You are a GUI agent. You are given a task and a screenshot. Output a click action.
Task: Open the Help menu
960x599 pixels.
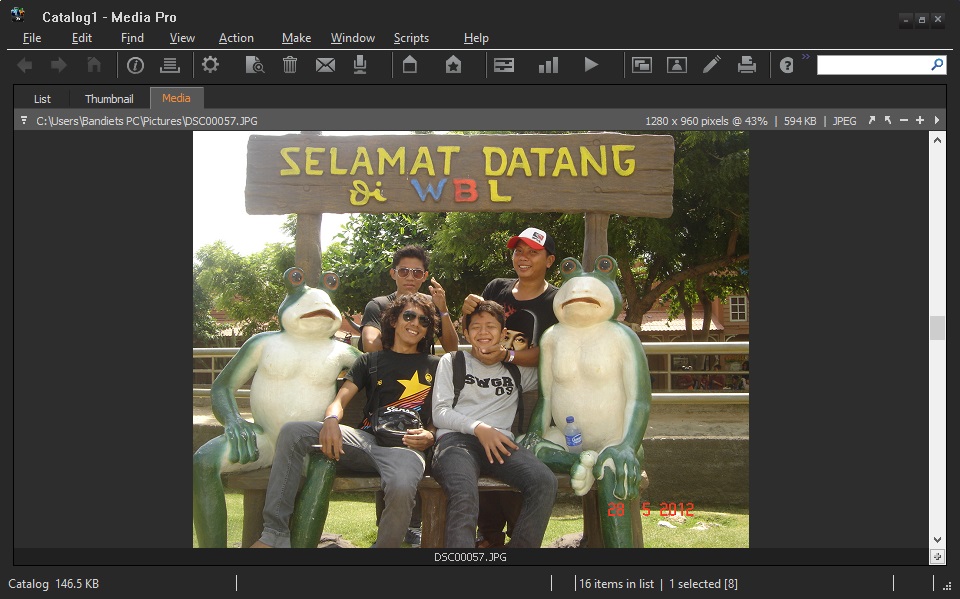[476, 38]
